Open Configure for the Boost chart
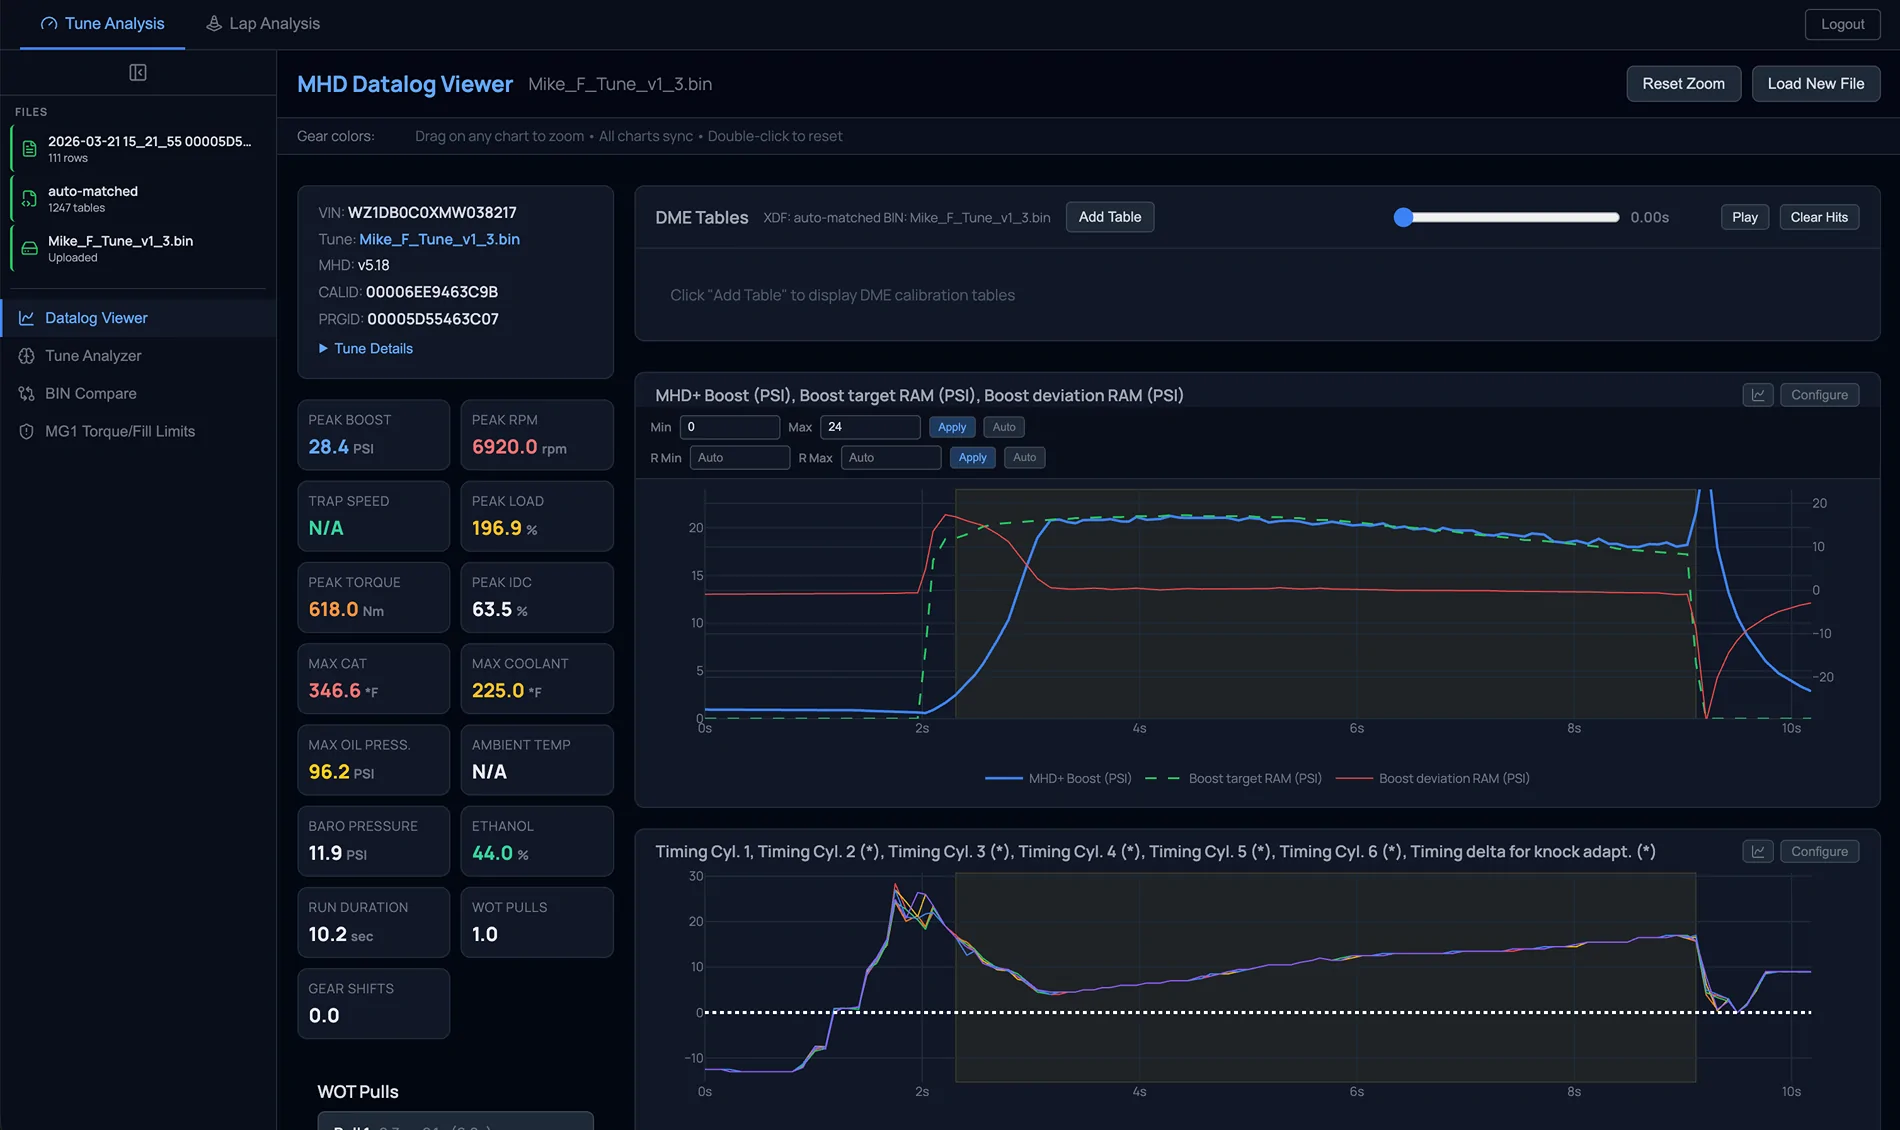 point(1819,395)
